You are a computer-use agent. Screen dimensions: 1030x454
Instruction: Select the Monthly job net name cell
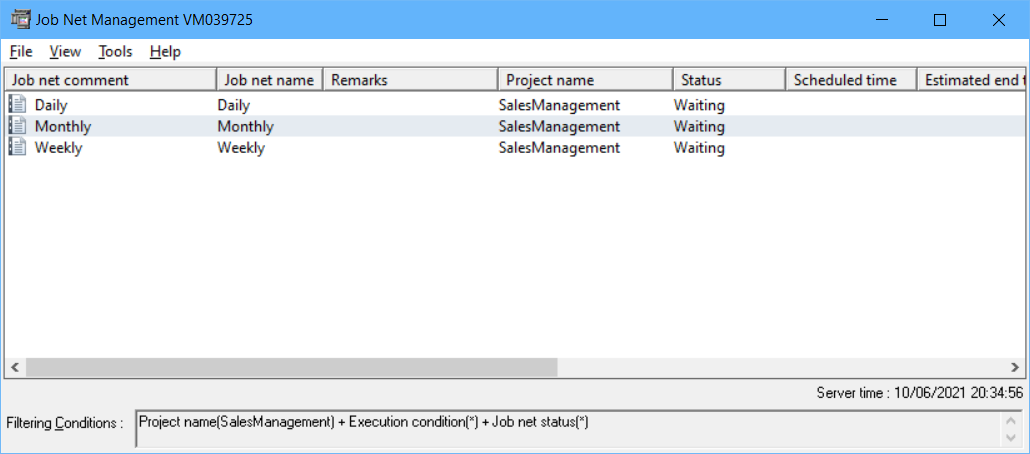246,126
